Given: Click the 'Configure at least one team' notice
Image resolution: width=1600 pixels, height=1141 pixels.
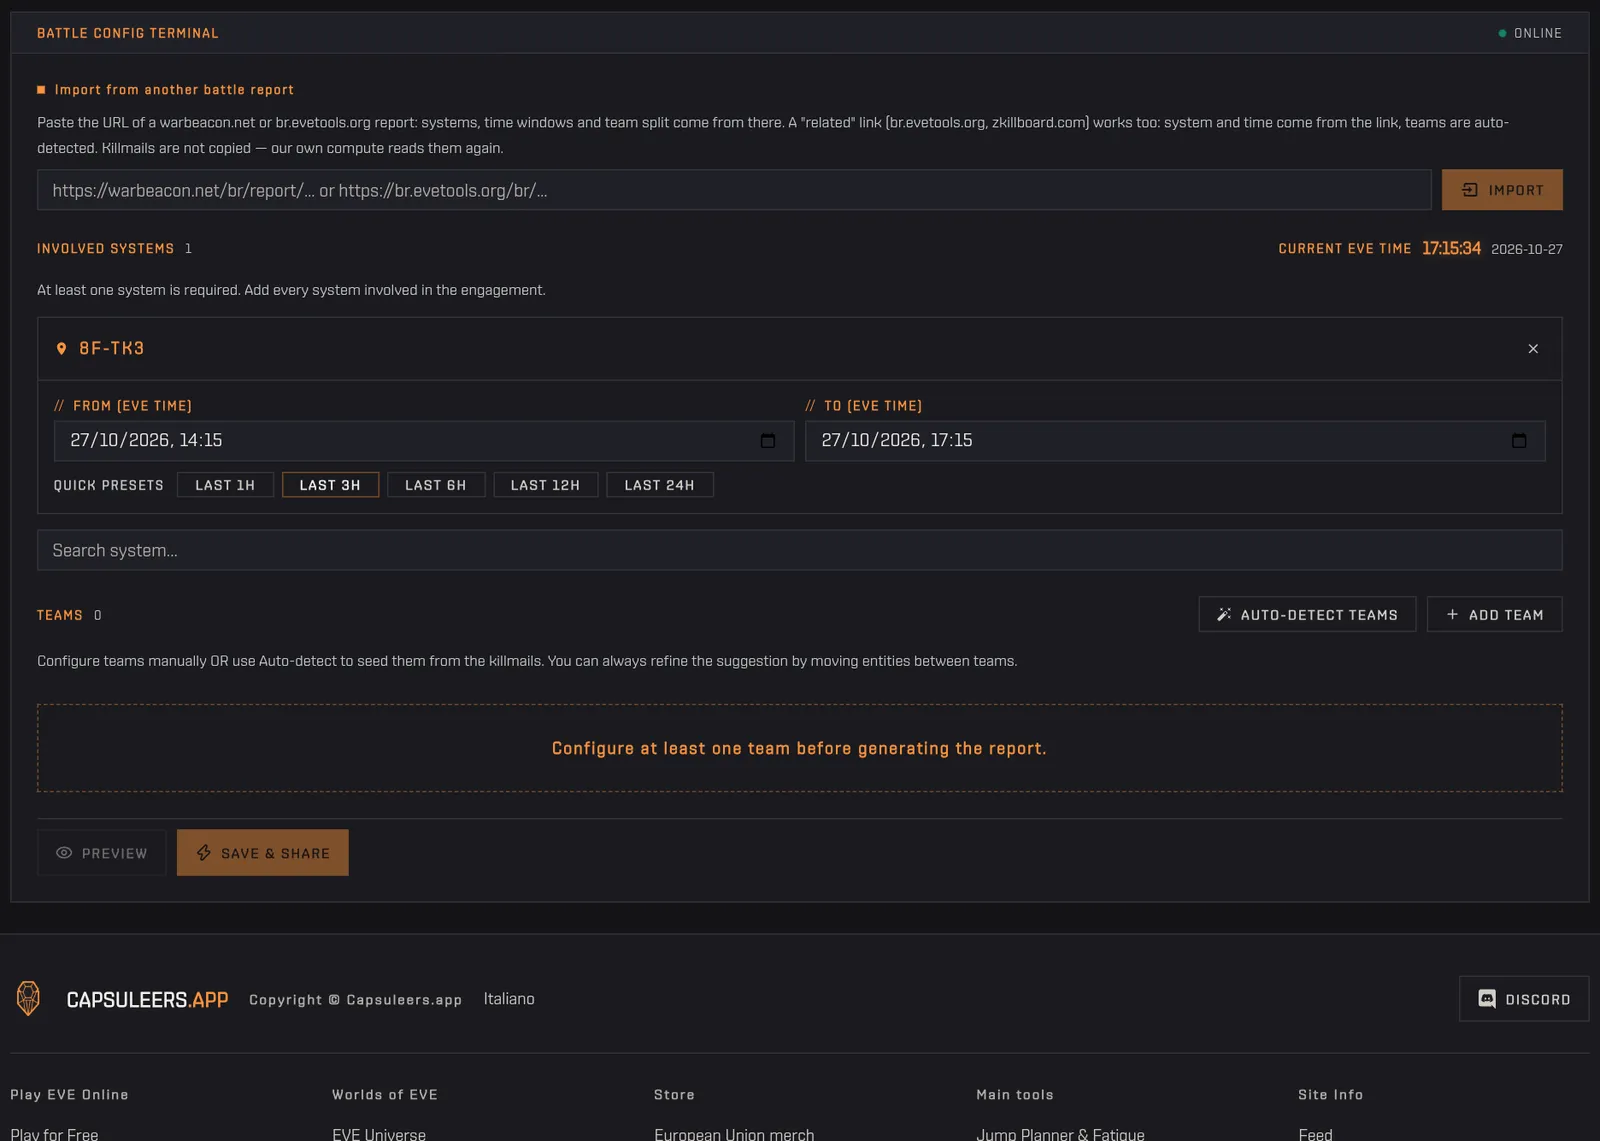Looking at the screenshot, I should click(799, 748).
